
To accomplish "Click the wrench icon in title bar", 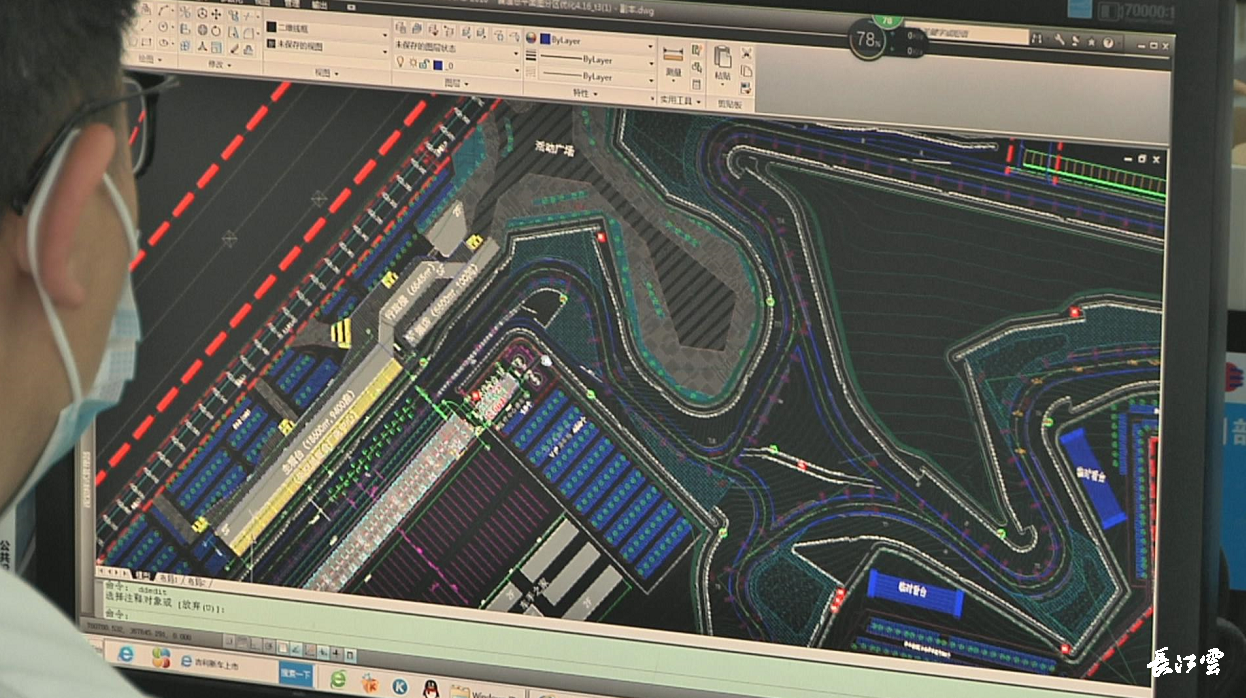I will coord(1060,39).
